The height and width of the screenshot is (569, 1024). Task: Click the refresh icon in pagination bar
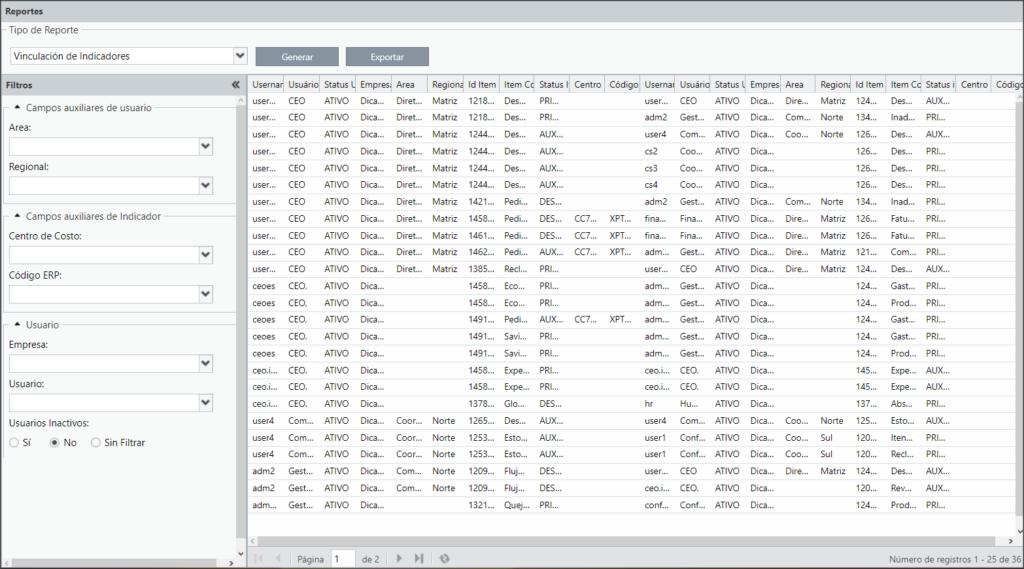coord(445,559)
